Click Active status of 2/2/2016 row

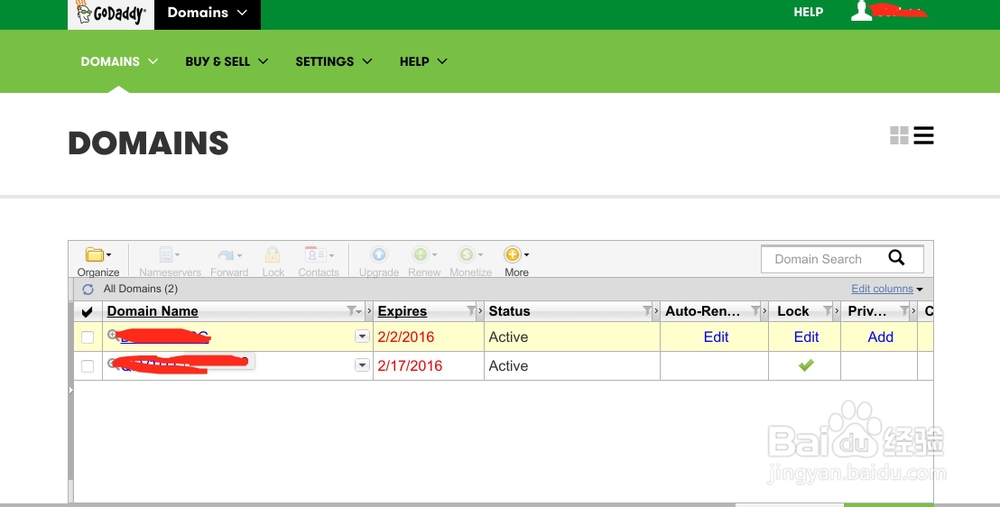(508, 337)
